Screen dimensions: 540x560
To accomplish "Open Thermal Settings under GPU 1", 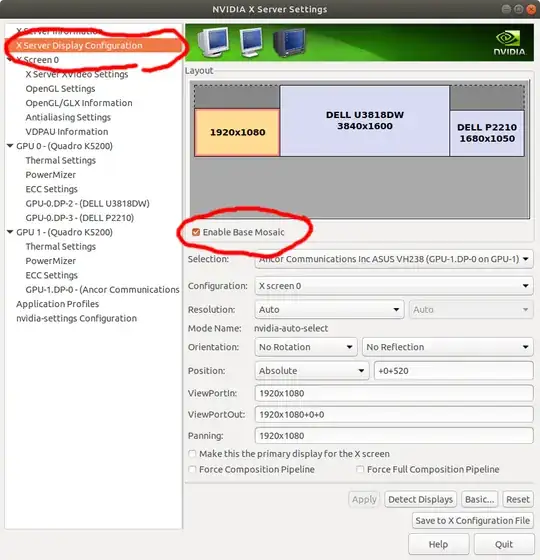I will 61,246.
